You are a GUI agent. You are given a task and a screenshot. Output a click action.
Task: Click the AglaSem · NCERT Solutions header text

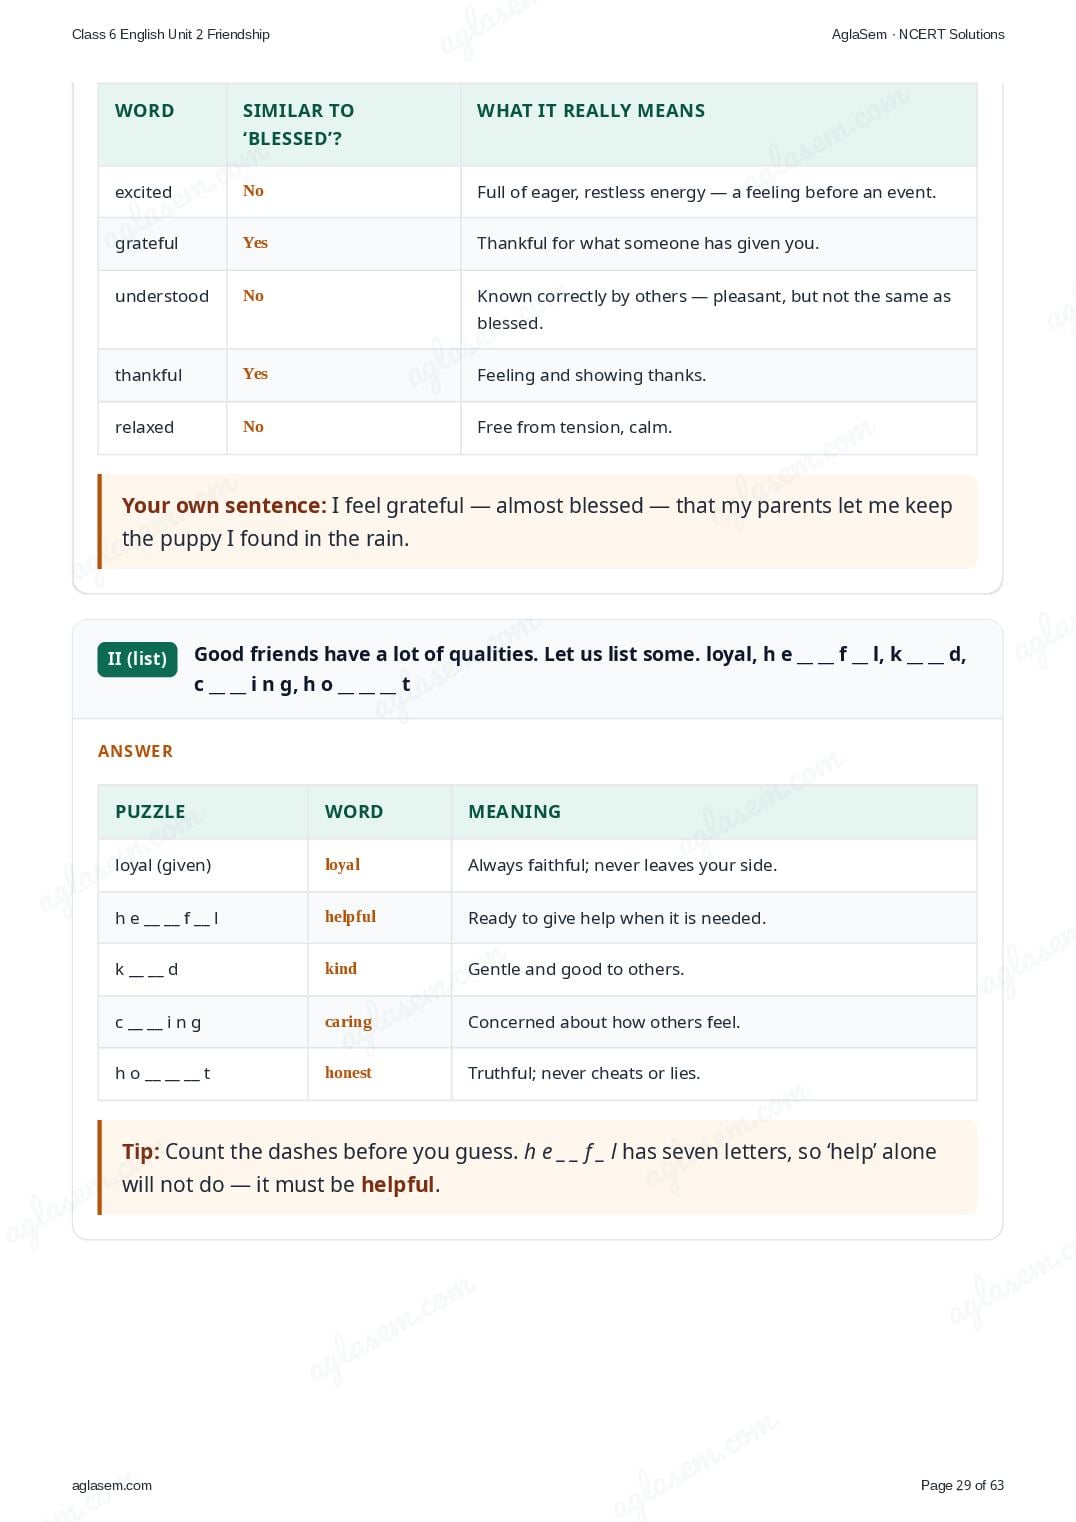click(918, 34)
